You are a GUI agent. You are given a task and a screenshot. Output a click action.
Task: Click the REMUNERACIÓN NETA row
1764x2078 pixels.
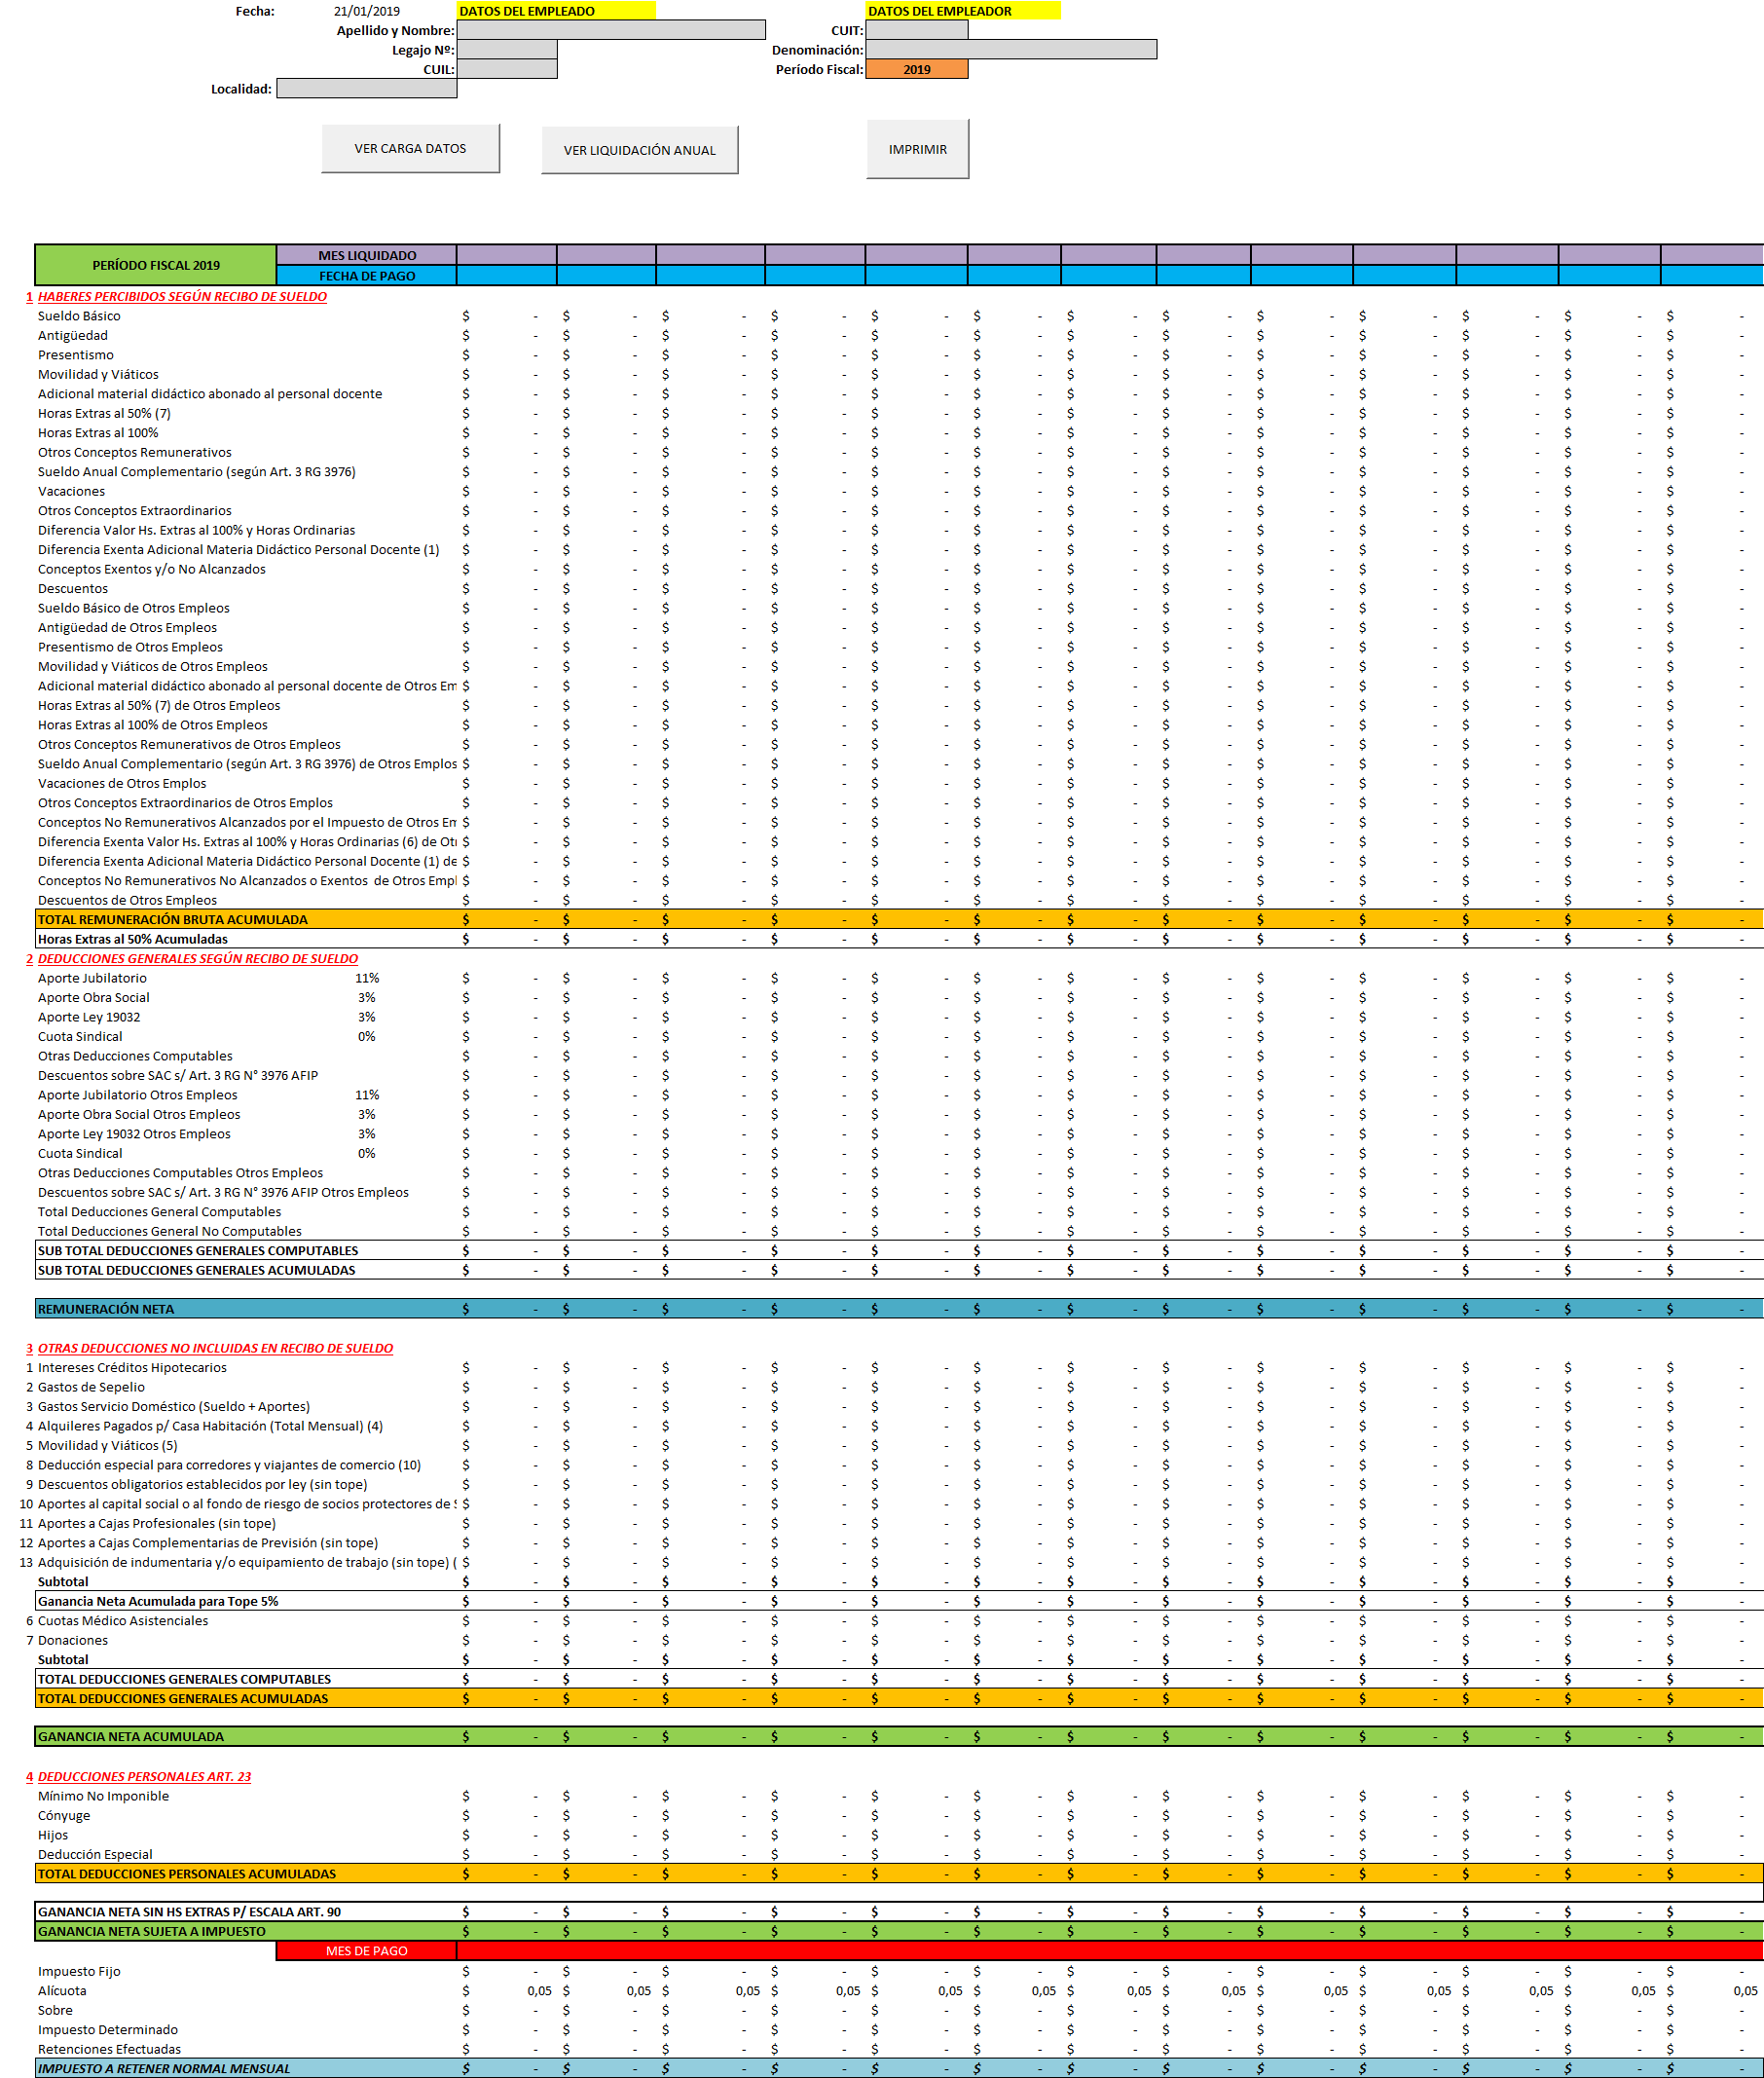point(899,1309)
